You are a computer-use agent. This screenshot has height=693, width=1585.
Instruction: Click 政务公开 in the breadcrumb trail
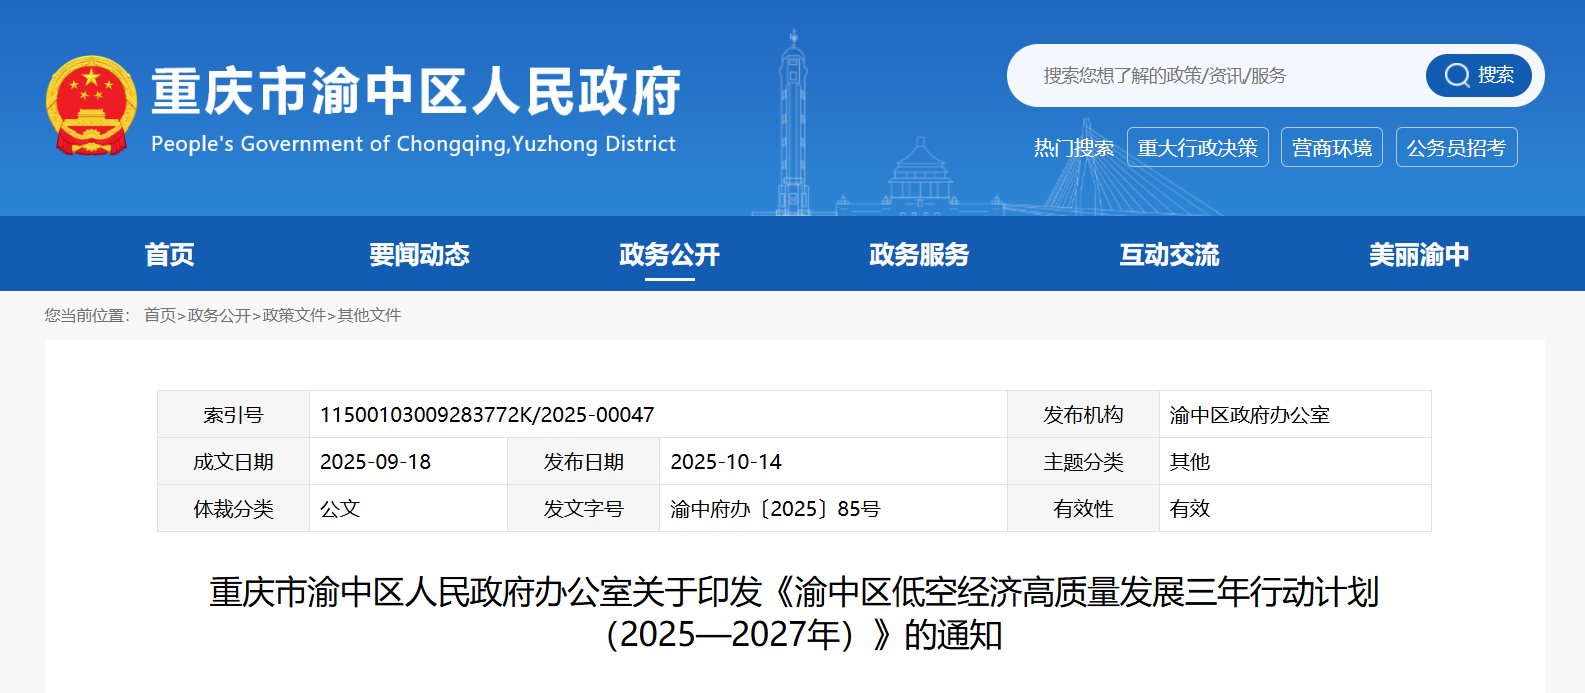pos(219,315)
